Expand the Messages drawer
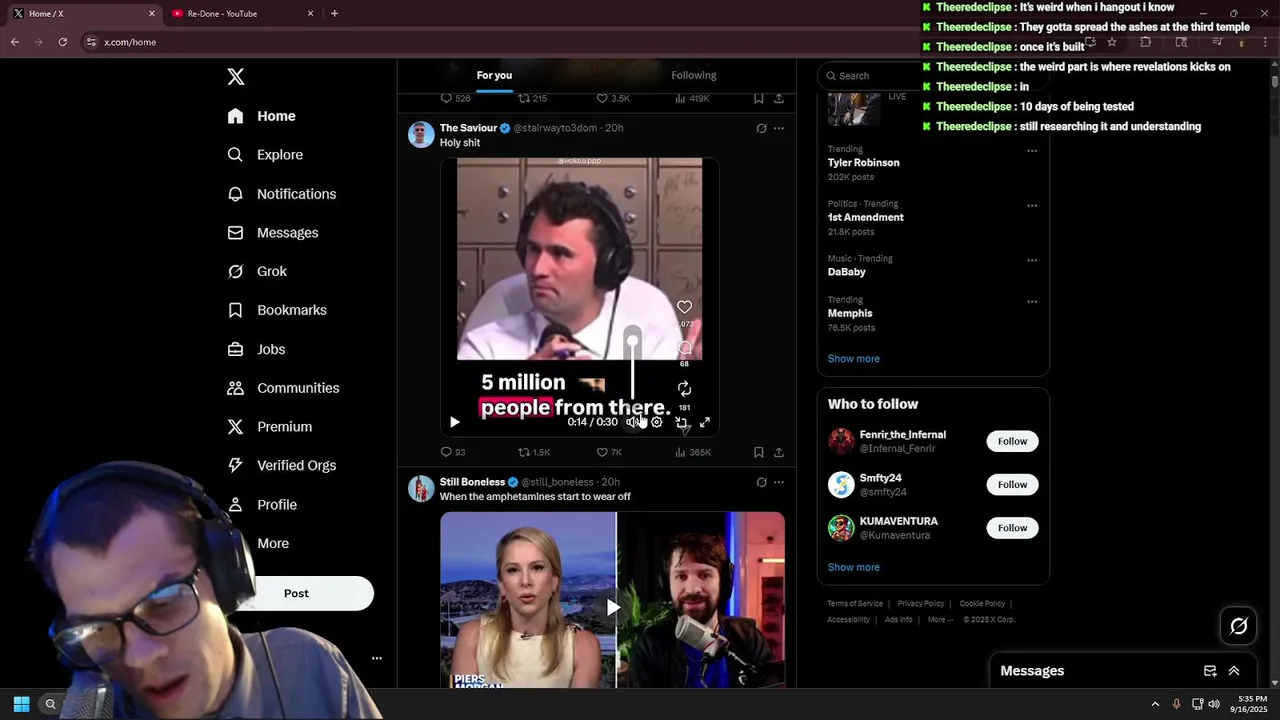Screen dimensions: 1280x720 pyautogui.click(x=1234, y=671)
